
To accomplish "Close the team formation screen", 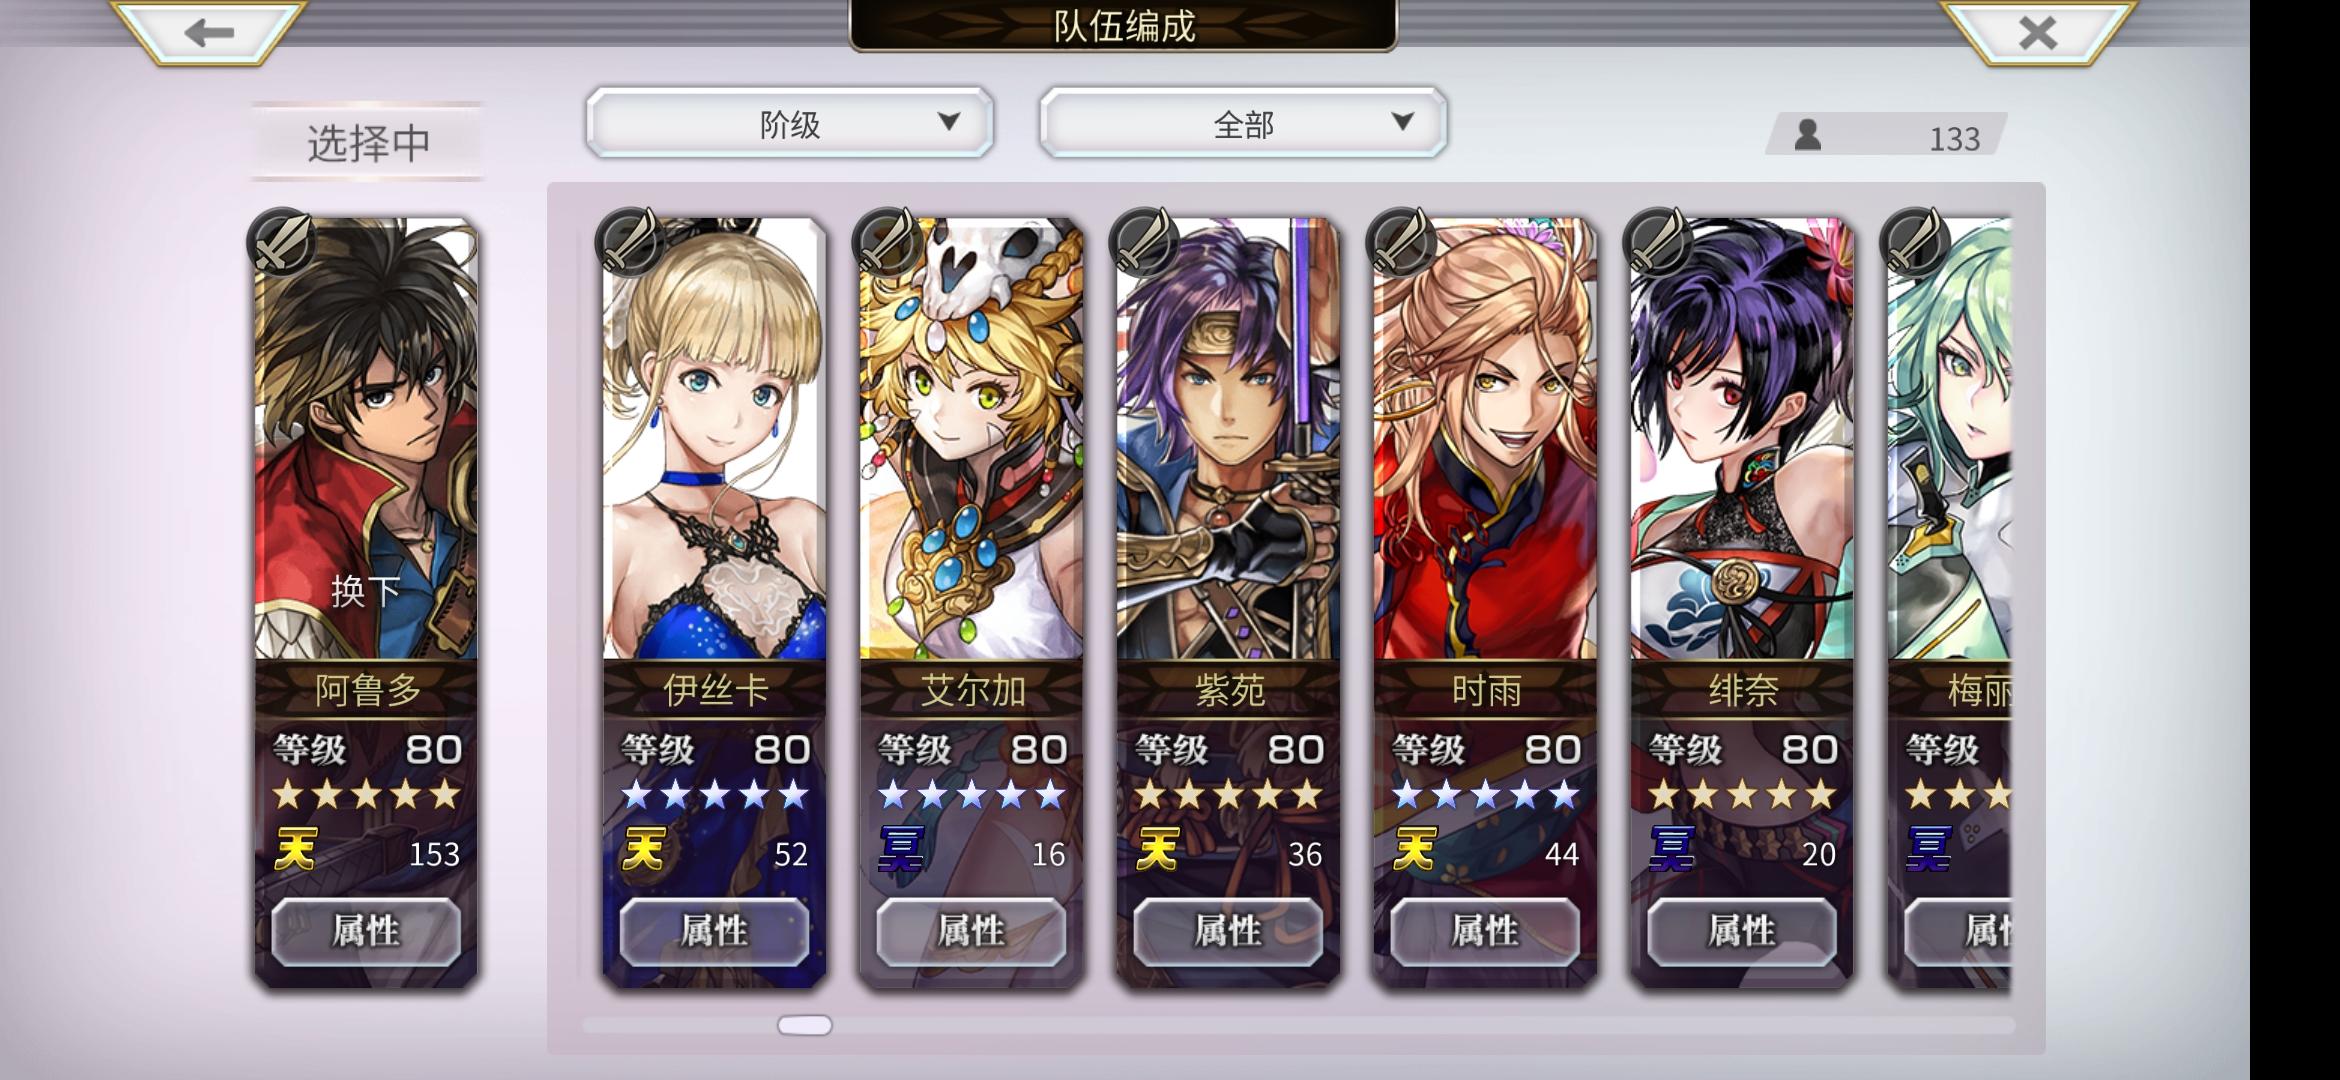I will (2037, 32).
